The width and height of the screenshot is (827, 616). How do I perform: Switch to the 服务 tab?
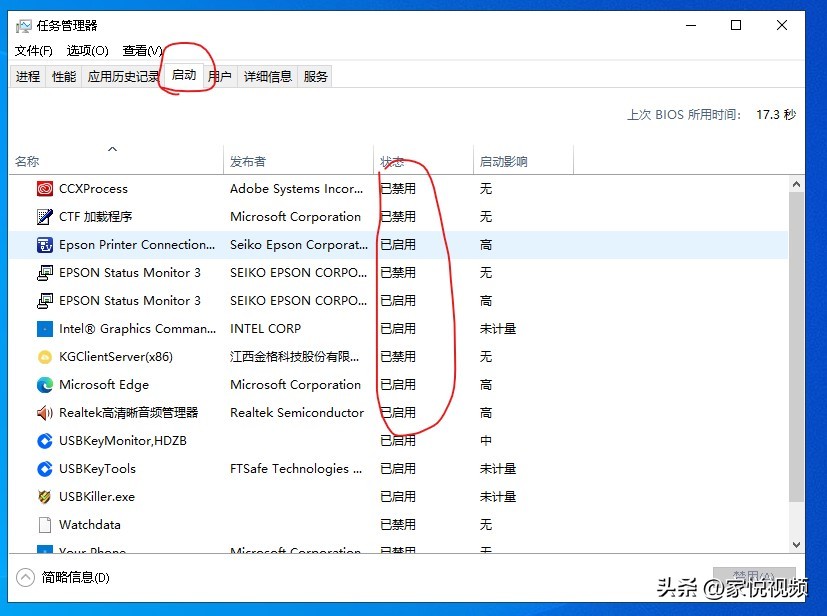coord(316,76)
